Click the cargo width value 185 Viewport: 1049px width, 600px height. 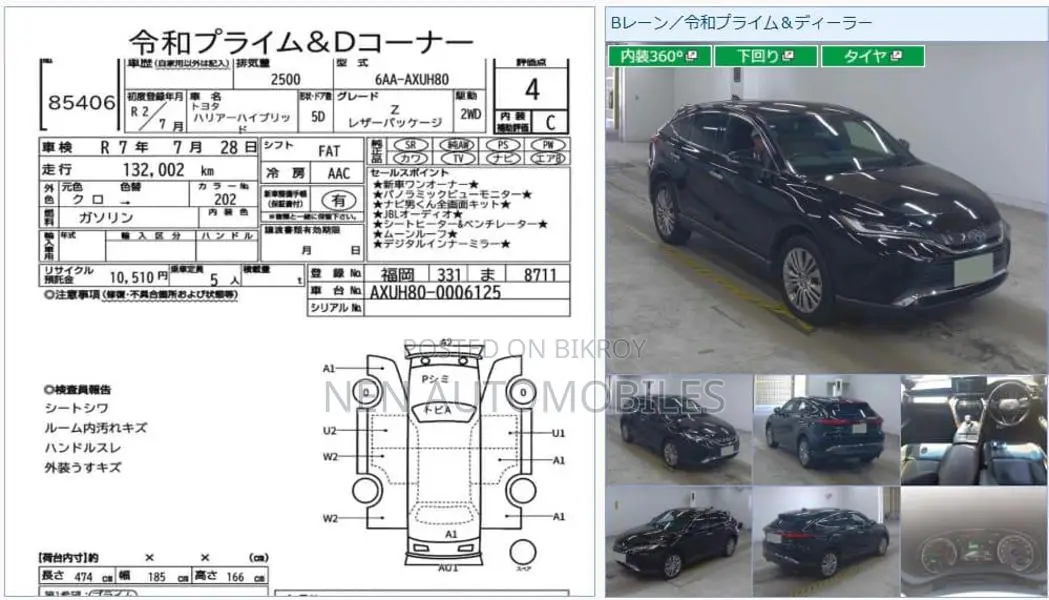coord(156,577)
